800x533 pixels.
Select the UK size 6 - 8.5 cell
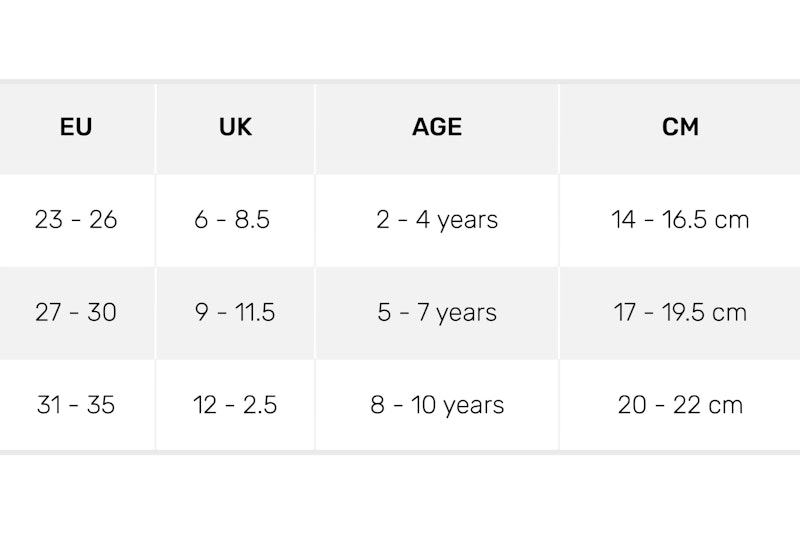point(235,220)
